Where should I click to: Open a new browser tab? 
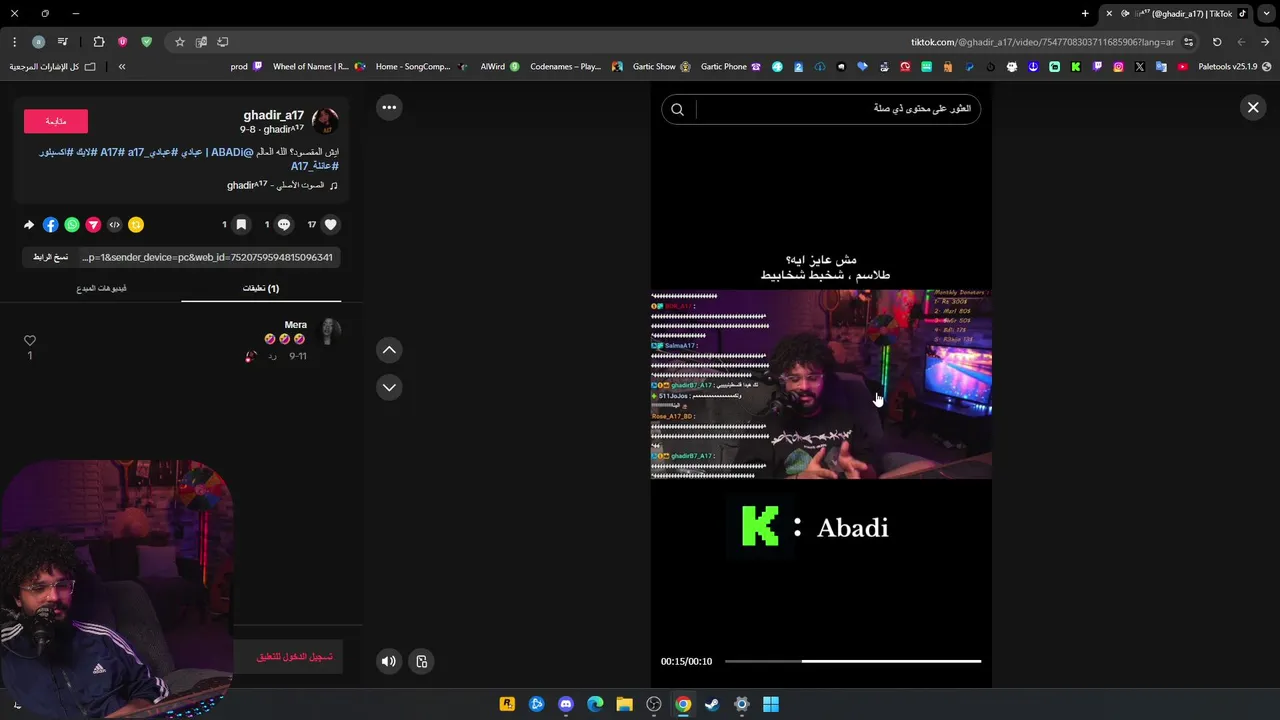[x=1085, y=13]
